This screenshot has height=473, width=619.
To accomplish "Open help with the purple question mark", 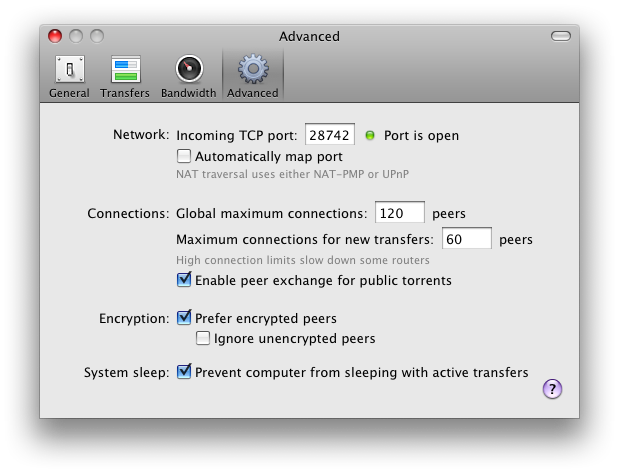I will (552, 389).
